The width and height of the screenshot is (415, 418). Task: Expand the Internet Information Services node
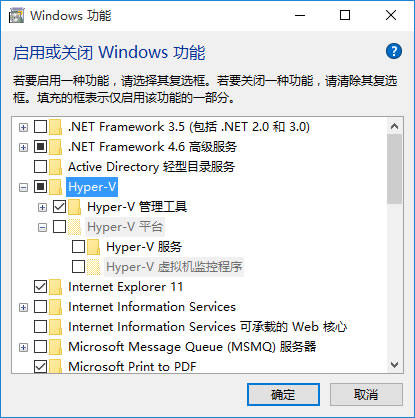point(23,307)
